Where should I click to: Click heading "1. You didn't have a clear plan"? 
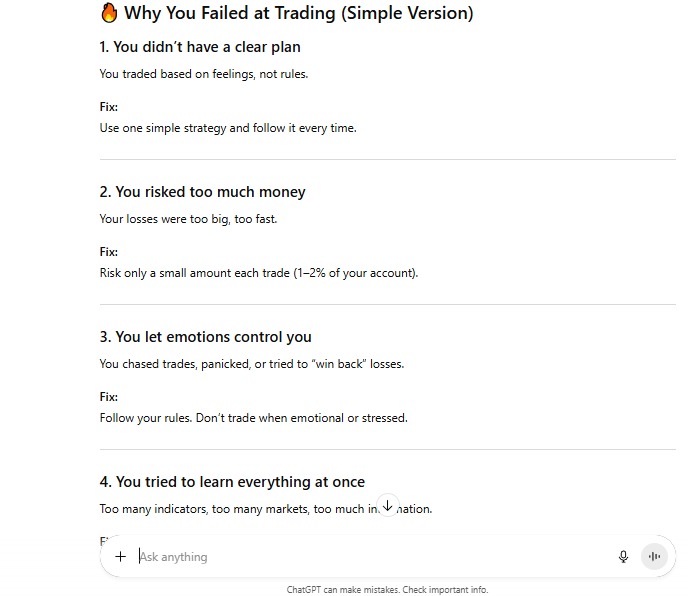(x=200, y=47)
